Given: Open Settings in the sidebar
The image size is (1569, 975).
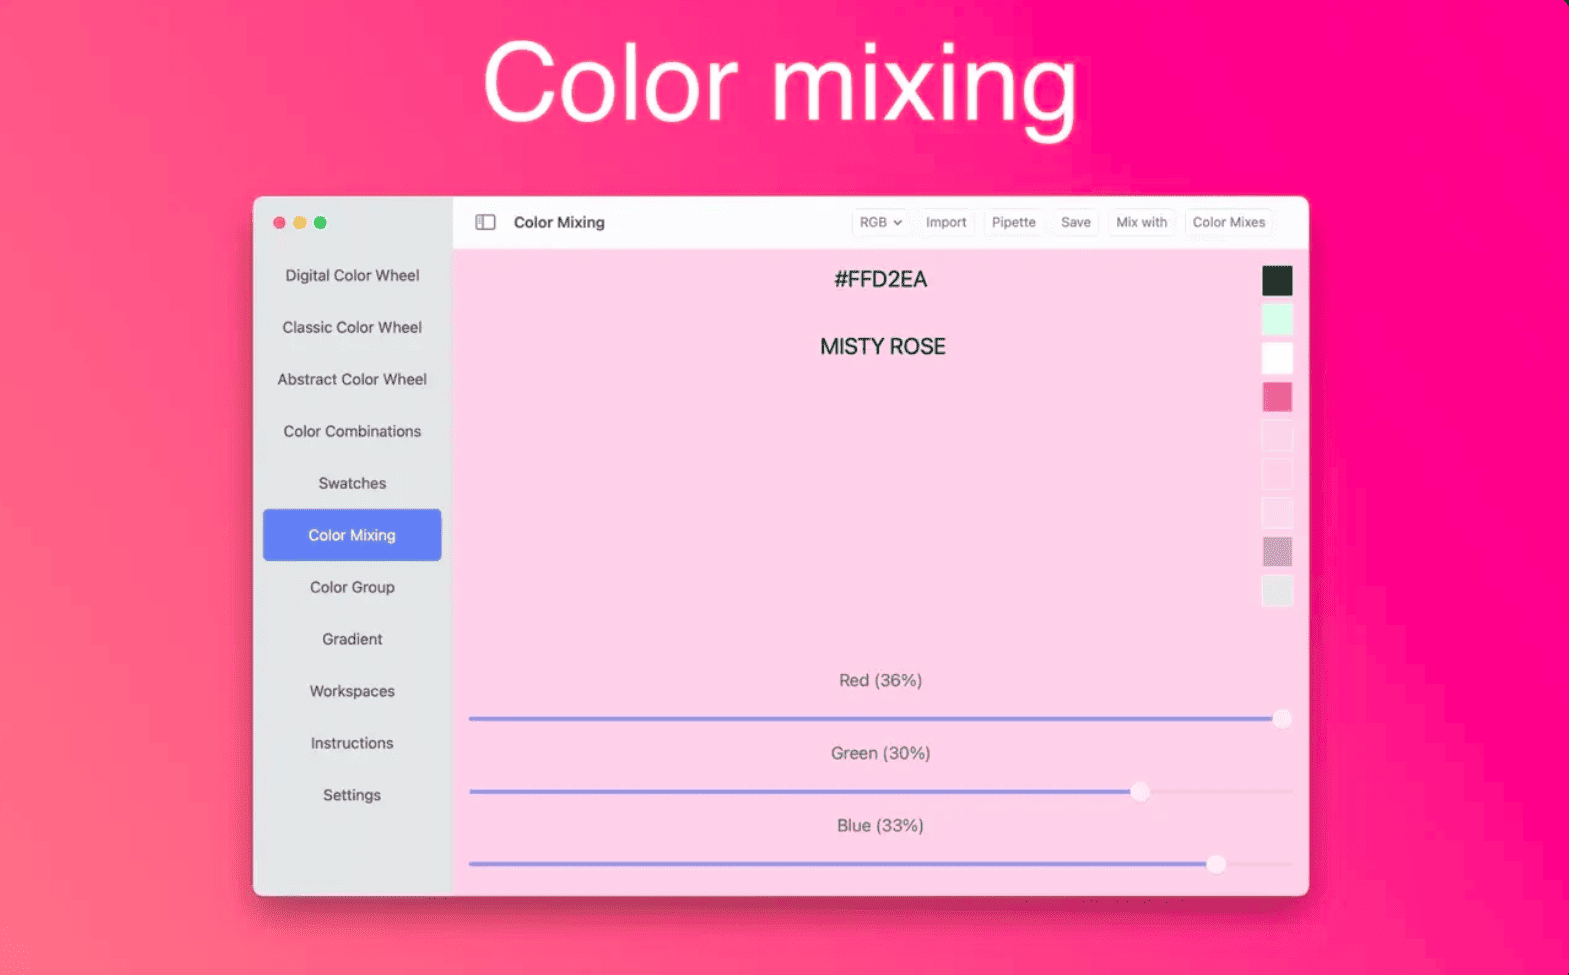Looking at the screenshot, I should point(352,795).
